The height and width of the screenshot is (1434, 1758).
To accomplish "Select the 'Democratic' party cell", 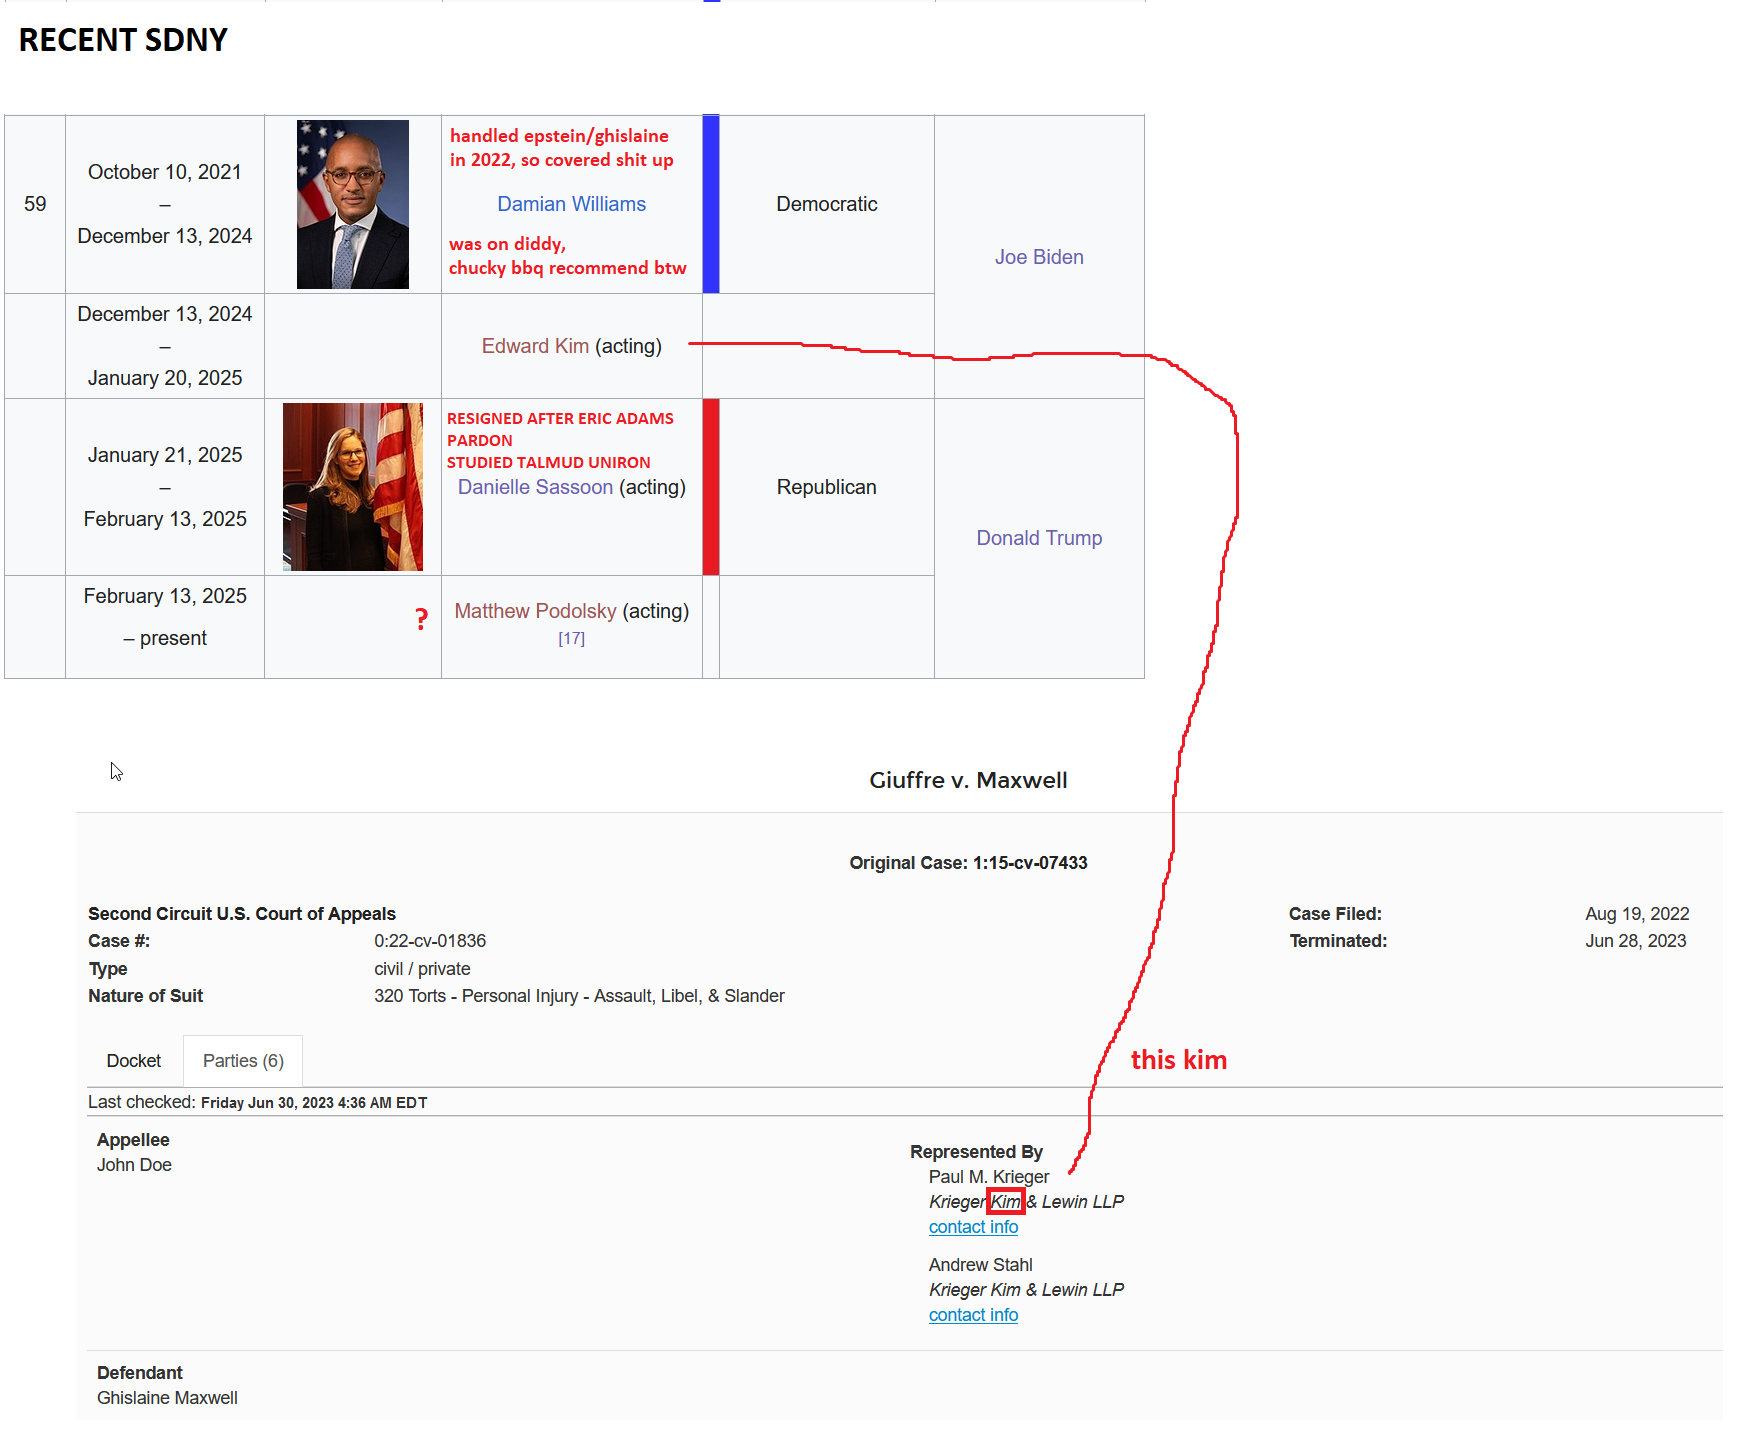I will point(826,204).
